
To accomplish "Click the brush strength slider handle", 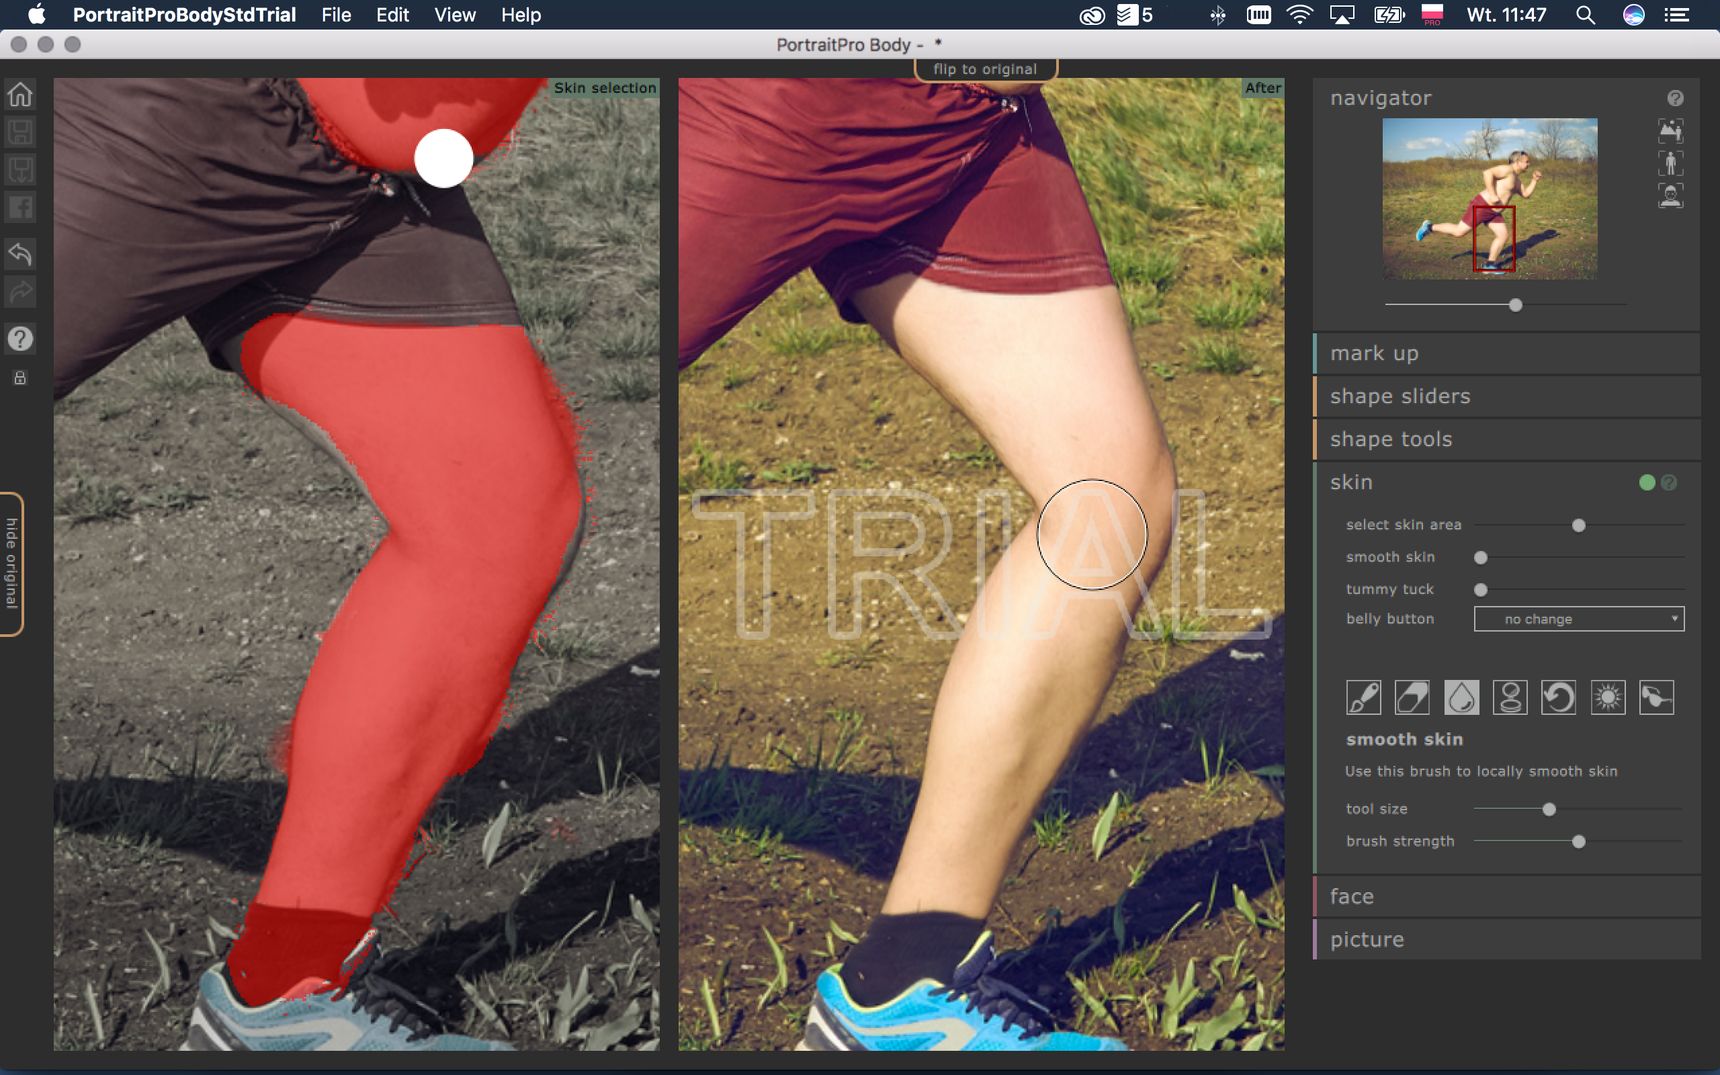I will click(x=1579, y=841).
